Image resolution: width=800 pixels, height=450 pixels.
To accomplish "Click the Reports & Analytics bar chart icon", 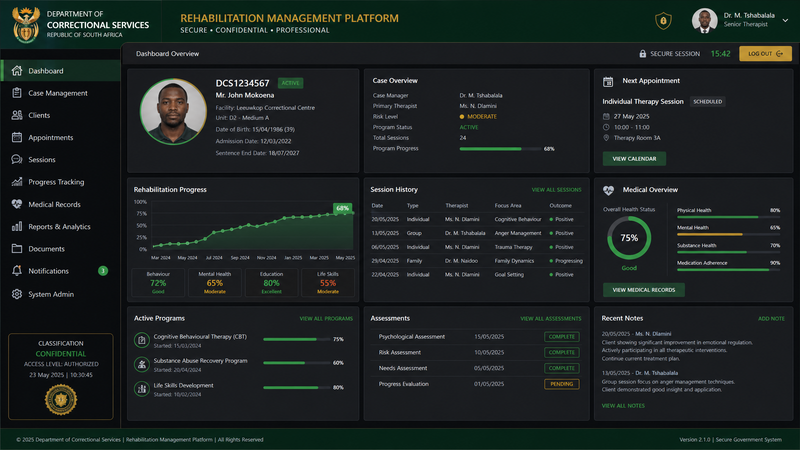I will pos(17,226).
